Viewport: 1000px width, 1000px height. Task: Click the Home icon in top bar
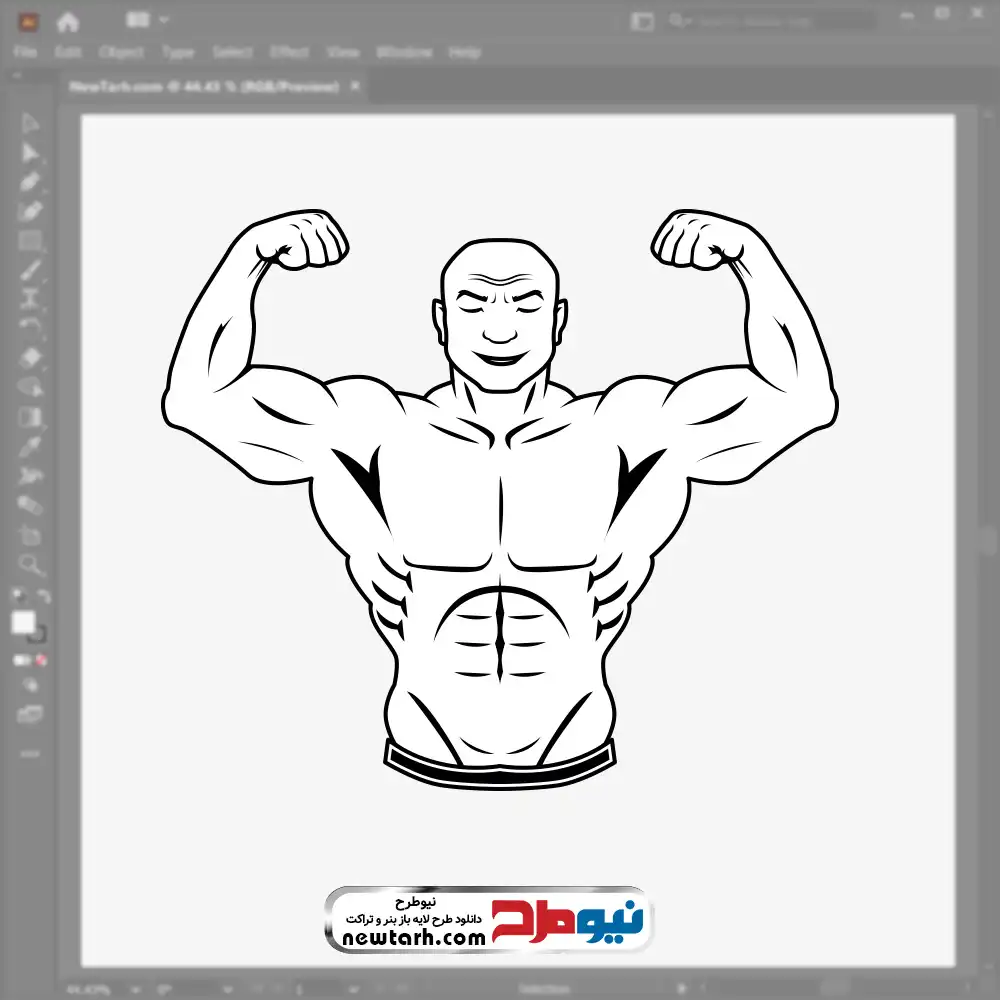[67, 21]
